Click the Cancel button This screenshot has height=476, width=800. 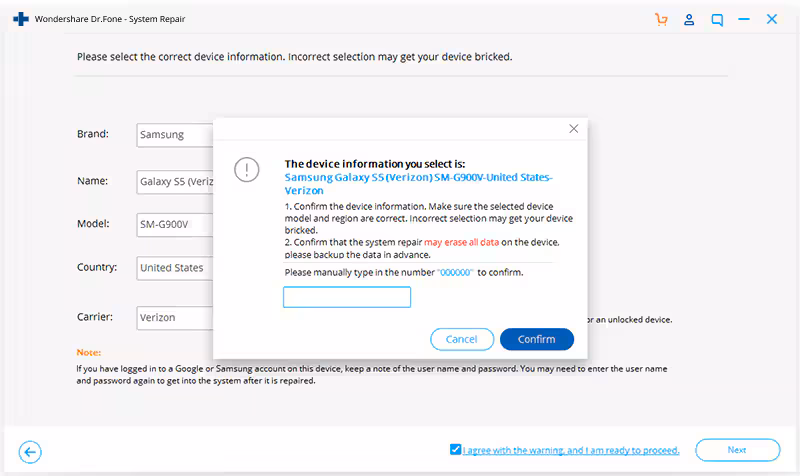(x=462, y=339)
